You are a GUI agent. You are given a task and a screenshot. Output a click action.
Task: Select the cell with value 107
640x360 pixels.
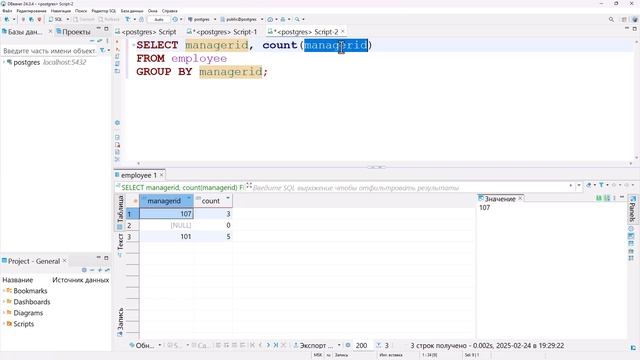coord(166,214)
